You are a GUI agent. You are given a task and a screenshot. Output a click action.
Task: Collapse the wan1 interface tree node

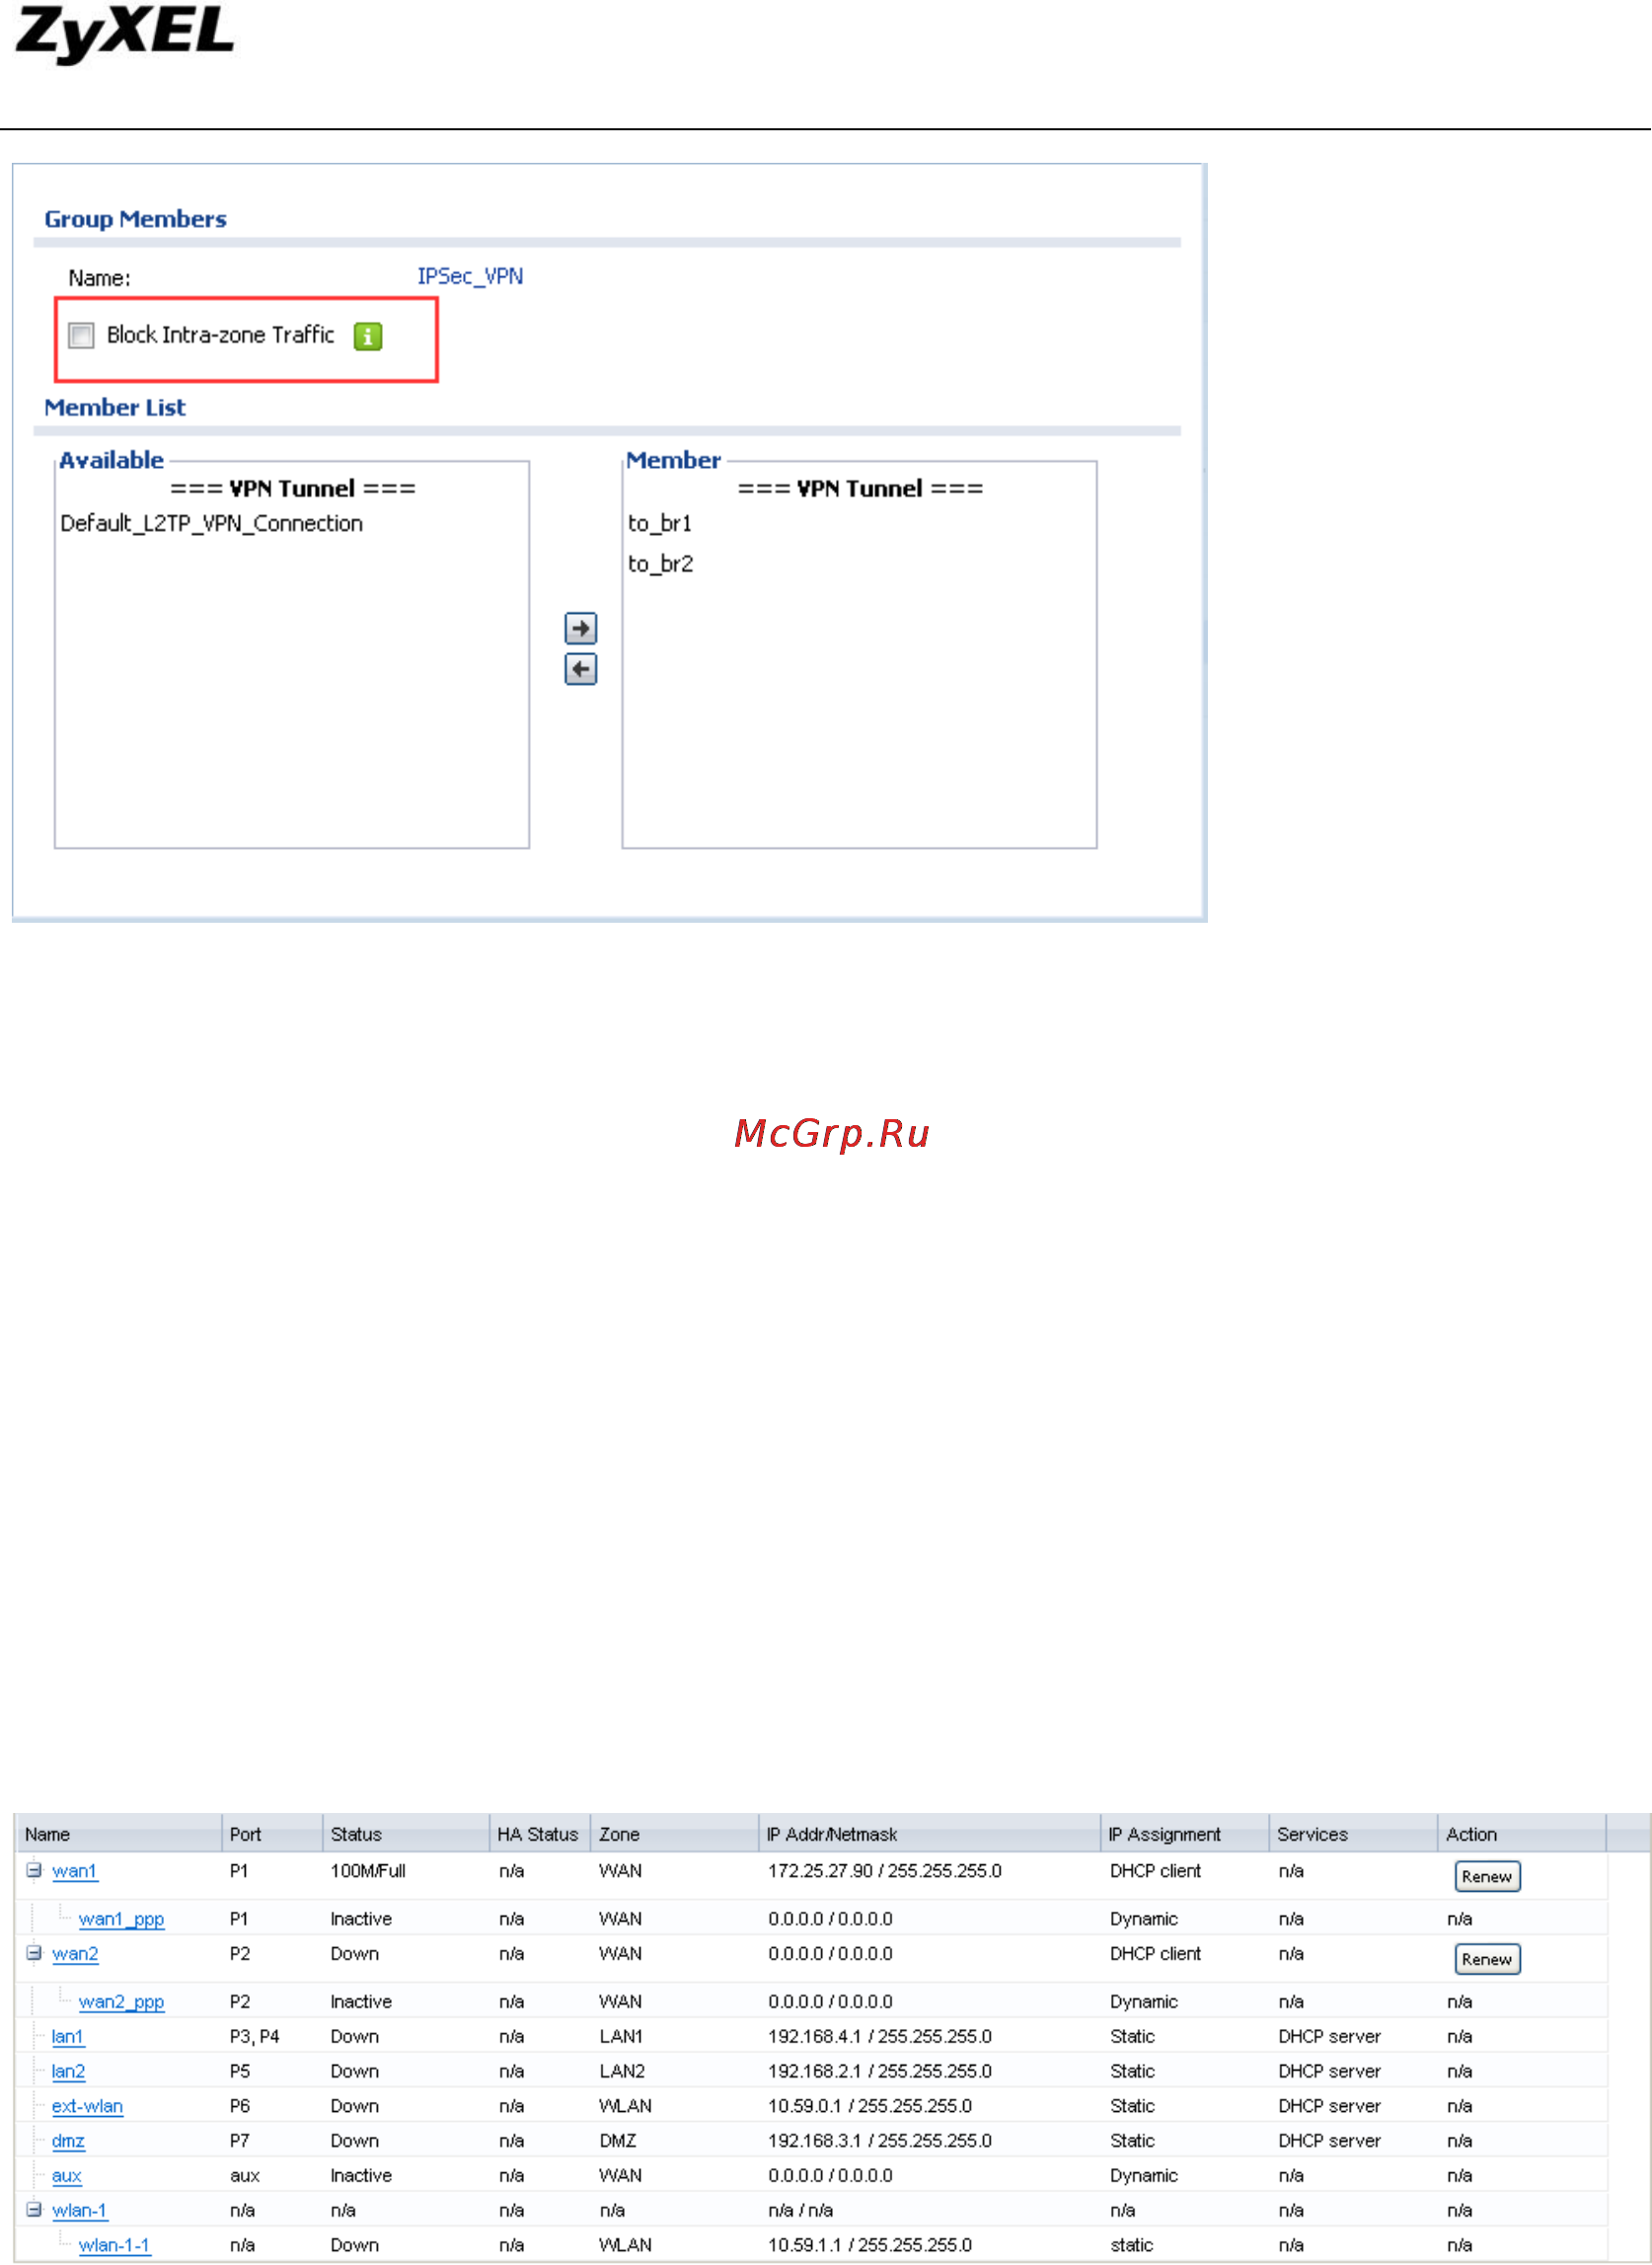[34, 1870]
